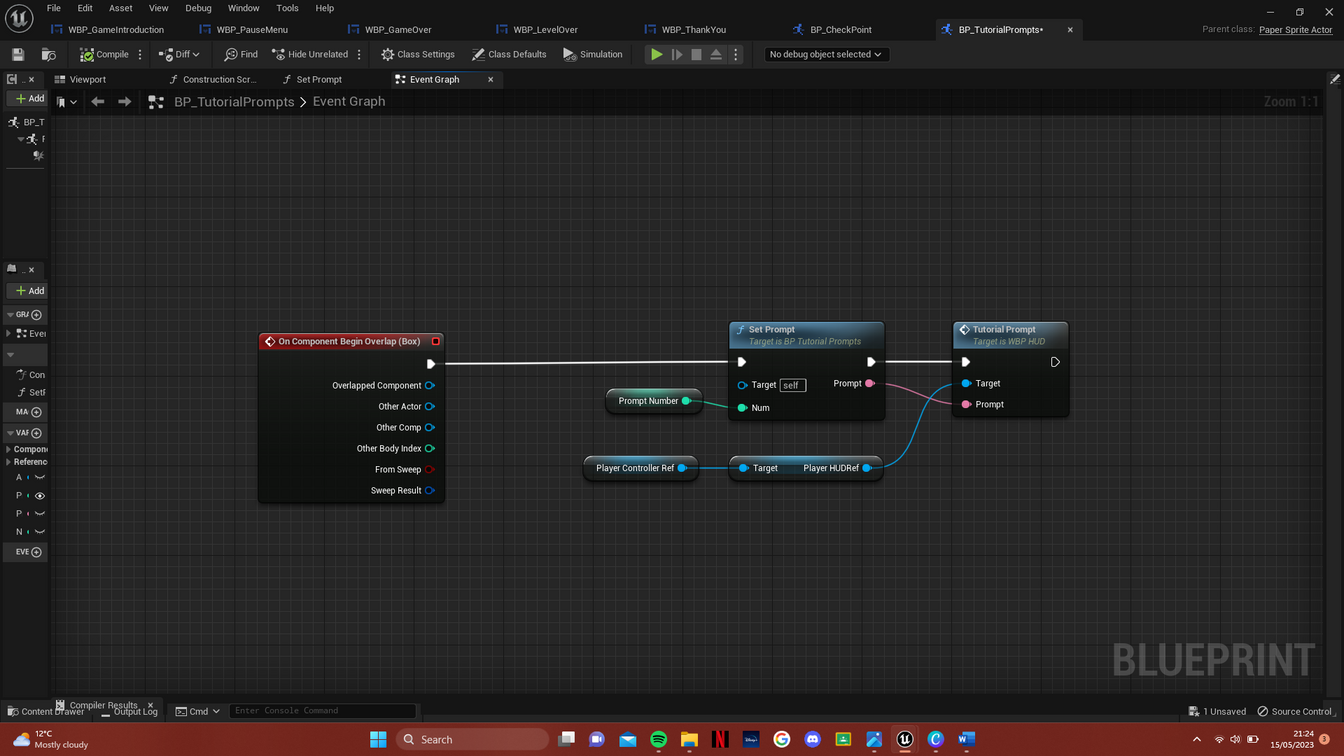The width and height of the screenshot is (1344, 756).
Task: Click the Find button
Action: click(x=241, y=54)
